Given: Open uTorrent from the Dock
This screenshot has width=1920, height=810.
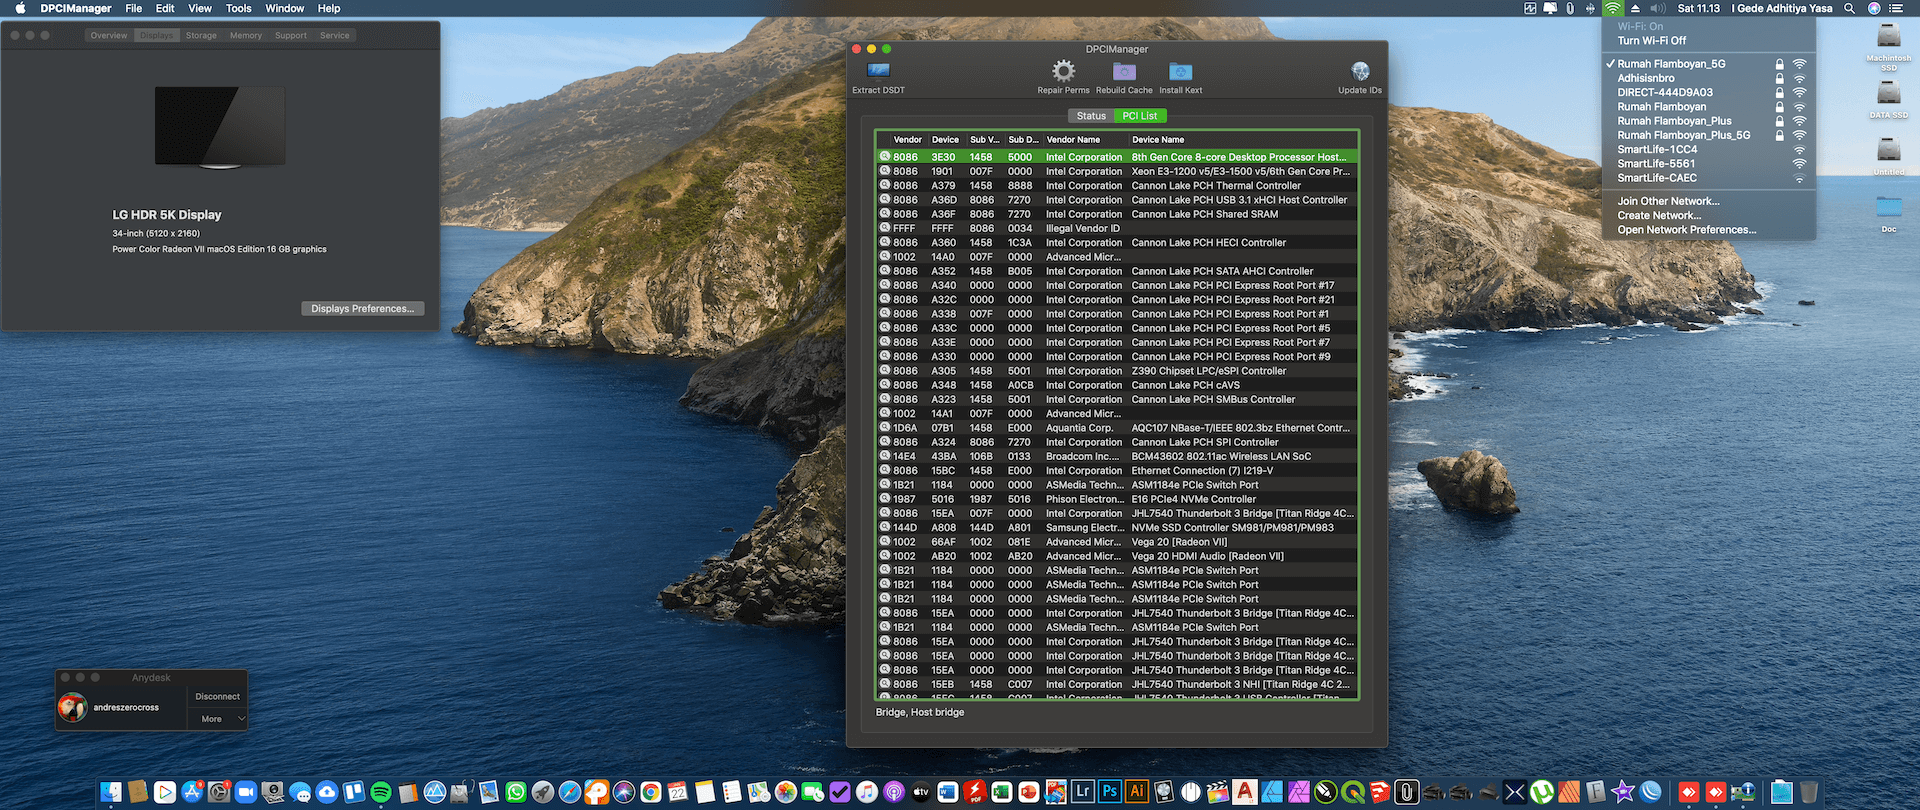Looking at the screenshot, I should pos(1542,792).
